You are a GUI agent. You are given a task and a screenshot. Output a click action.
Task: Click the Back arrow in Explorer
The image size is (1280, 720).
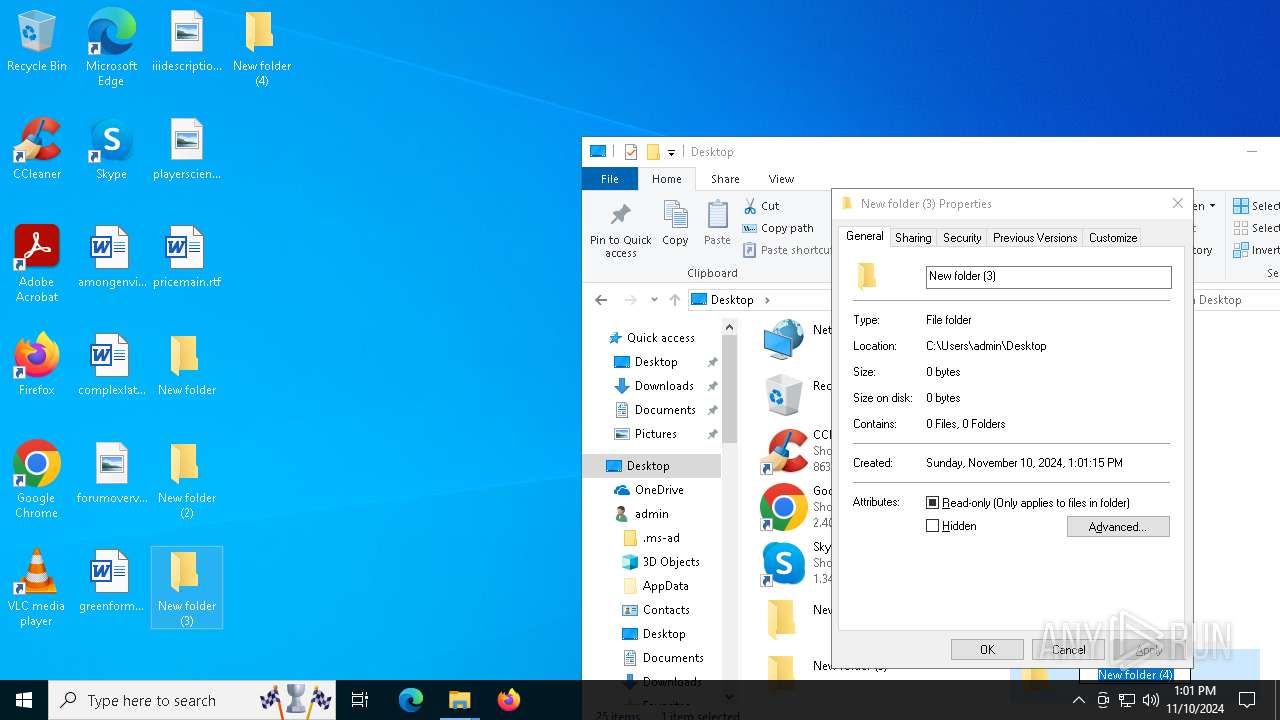601,300
